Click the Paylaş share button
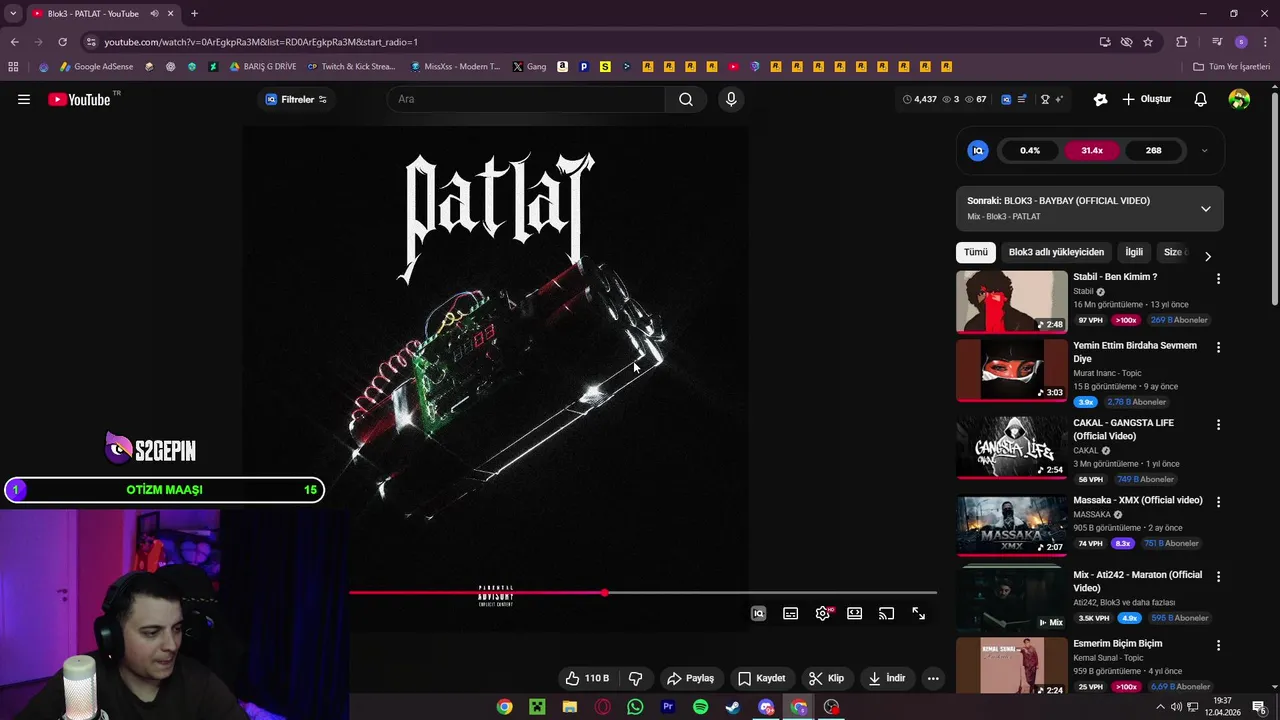1280x720 pixels. (690, 678)
